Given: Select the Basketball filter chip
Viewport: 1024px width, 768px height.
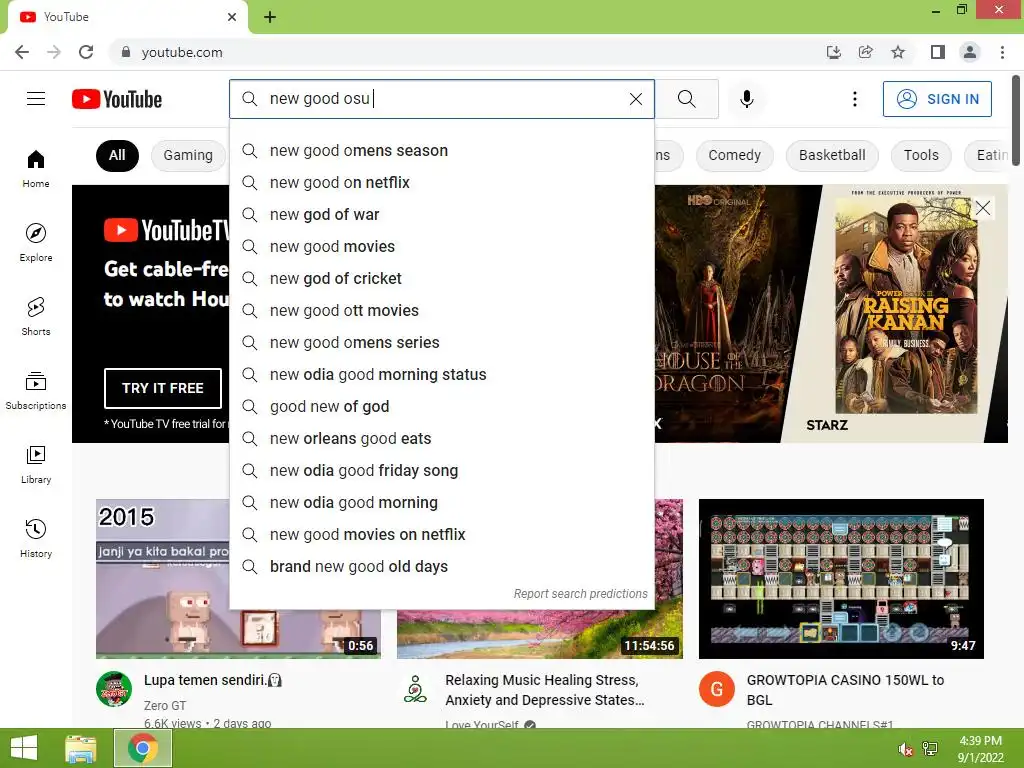Looking at the screenshot, I should point(832,155).
